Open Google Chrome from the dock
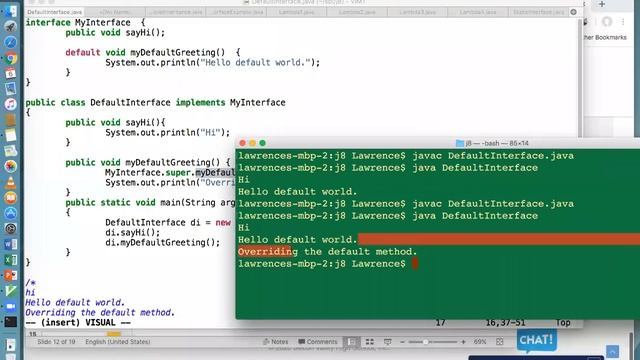Viewport: 640px width, 360px height. [11, 58]
